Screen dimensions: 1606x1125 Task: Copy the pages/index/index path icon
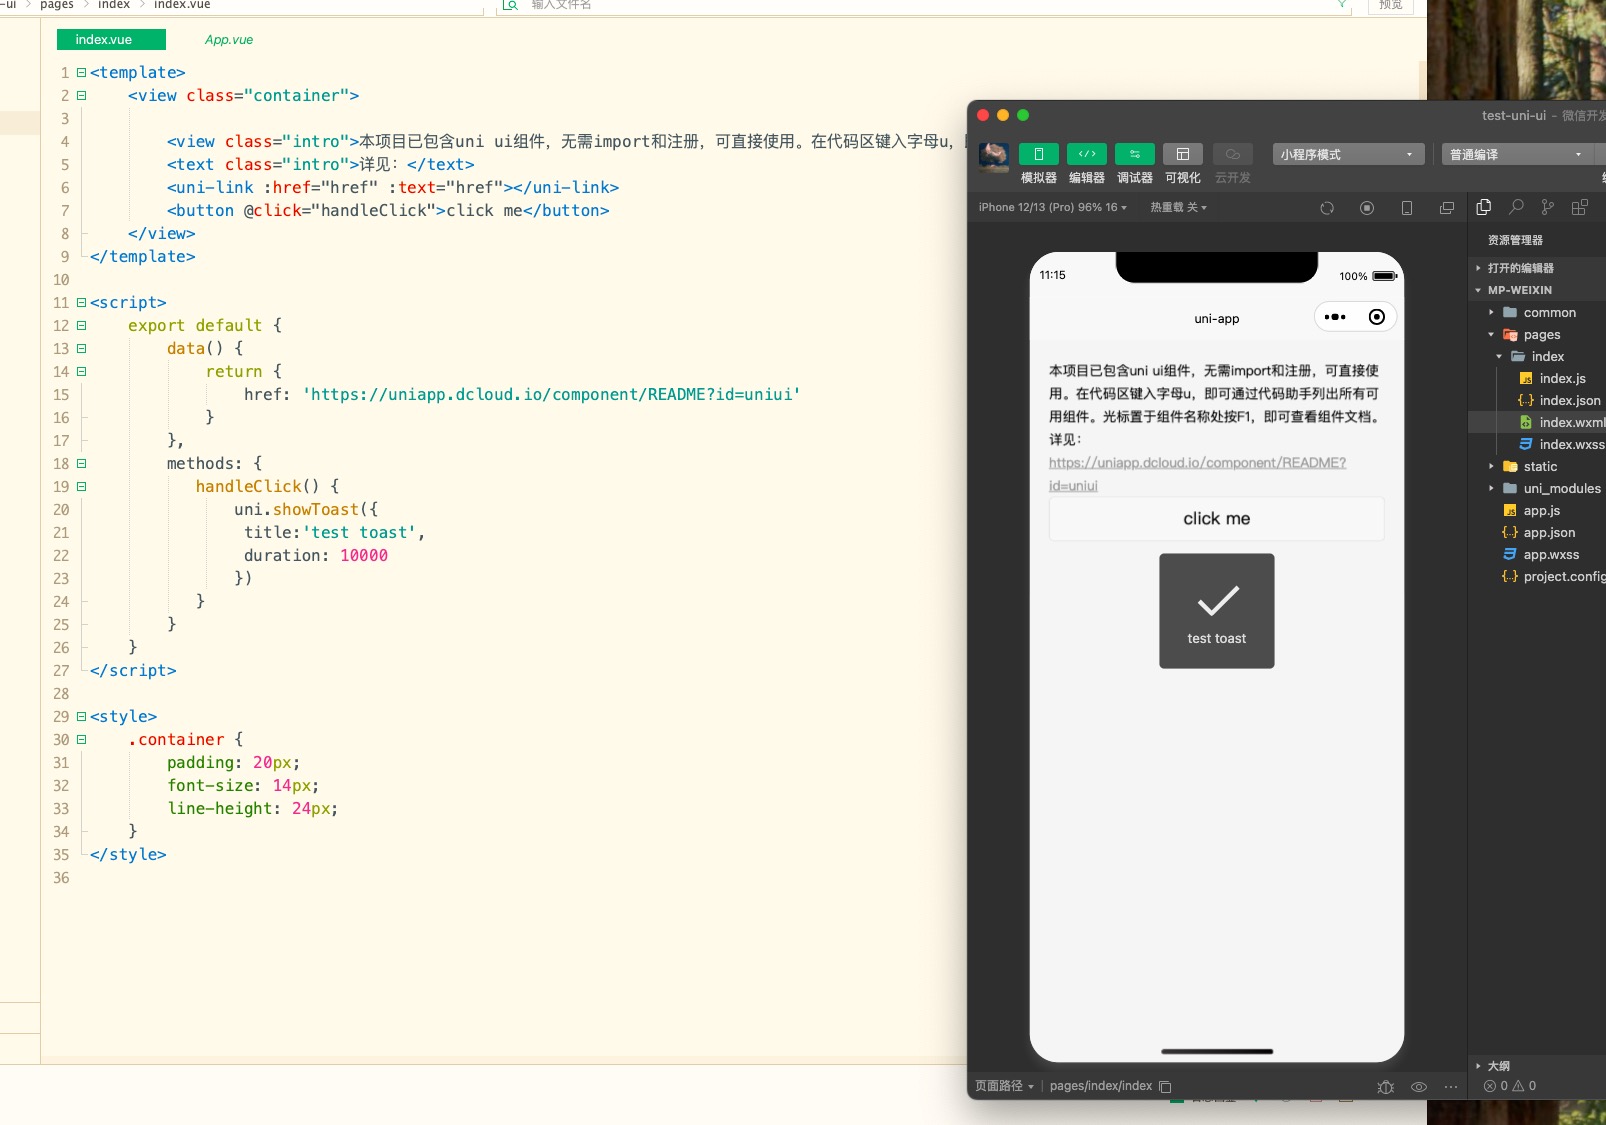pyautogui.click(x=1165, y=1087)
